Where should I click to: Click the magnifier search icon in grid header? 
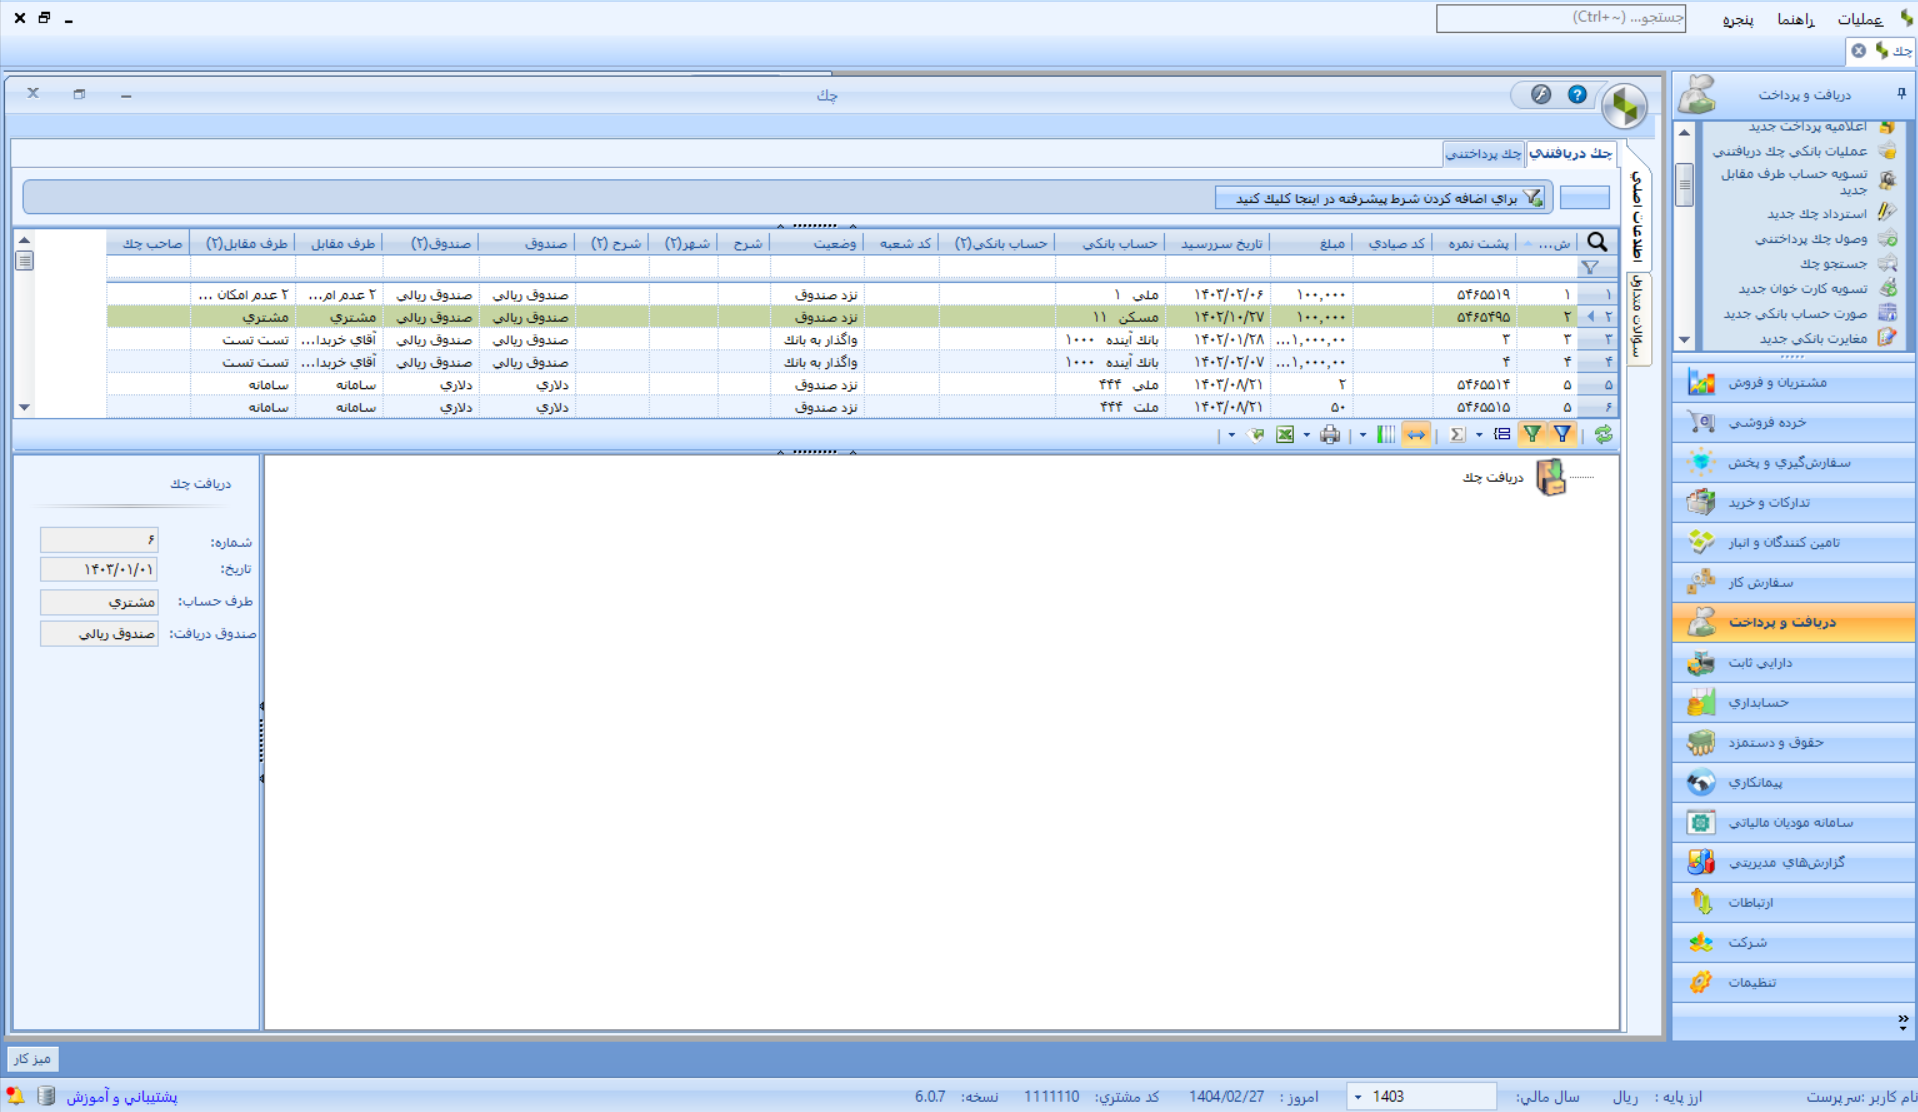click(1597, 242)
